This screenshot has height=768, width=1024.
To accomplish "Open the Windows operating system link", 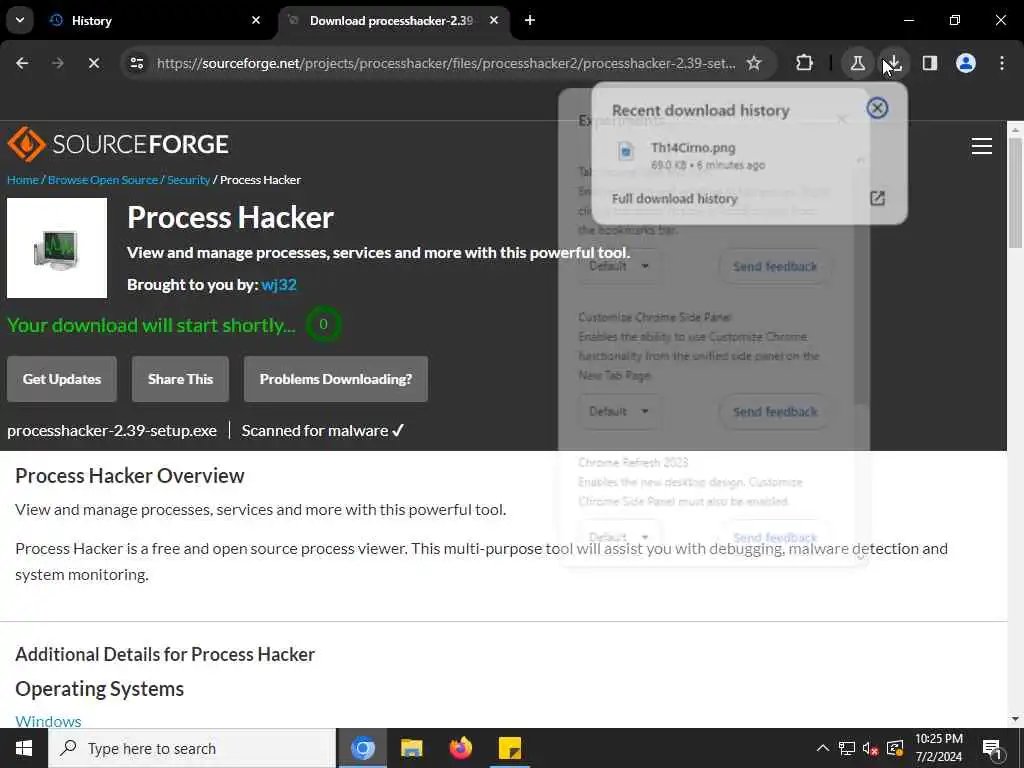I will tap(48, 721).
